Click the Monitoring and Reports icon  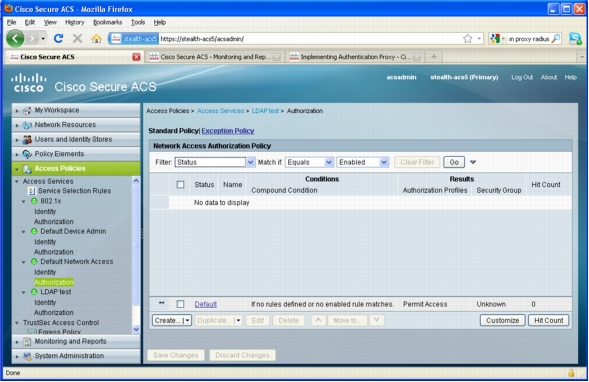tap(27, 341)
